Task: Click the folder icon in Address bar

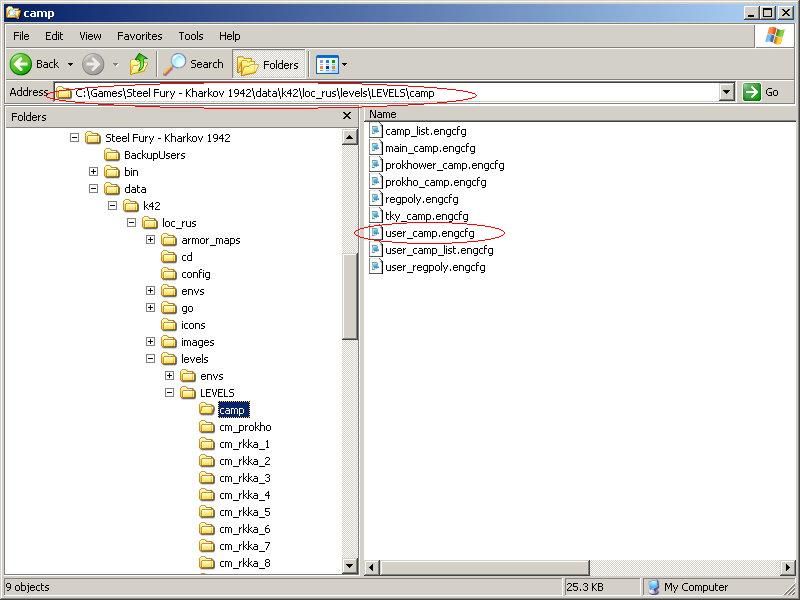Action: tap(64, 93)
